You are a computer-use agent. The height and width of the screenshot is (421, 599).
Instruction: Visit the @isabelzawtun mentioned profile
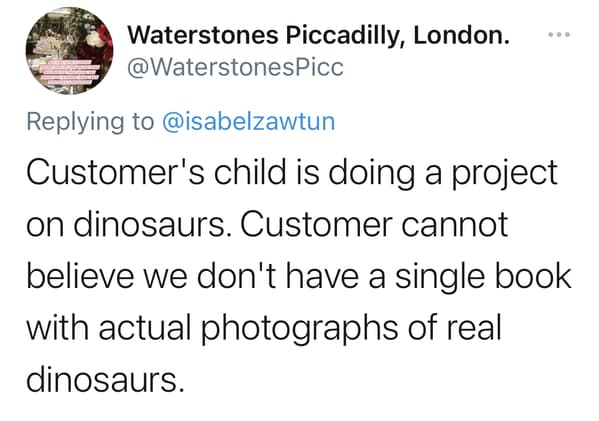coord(249,121)
